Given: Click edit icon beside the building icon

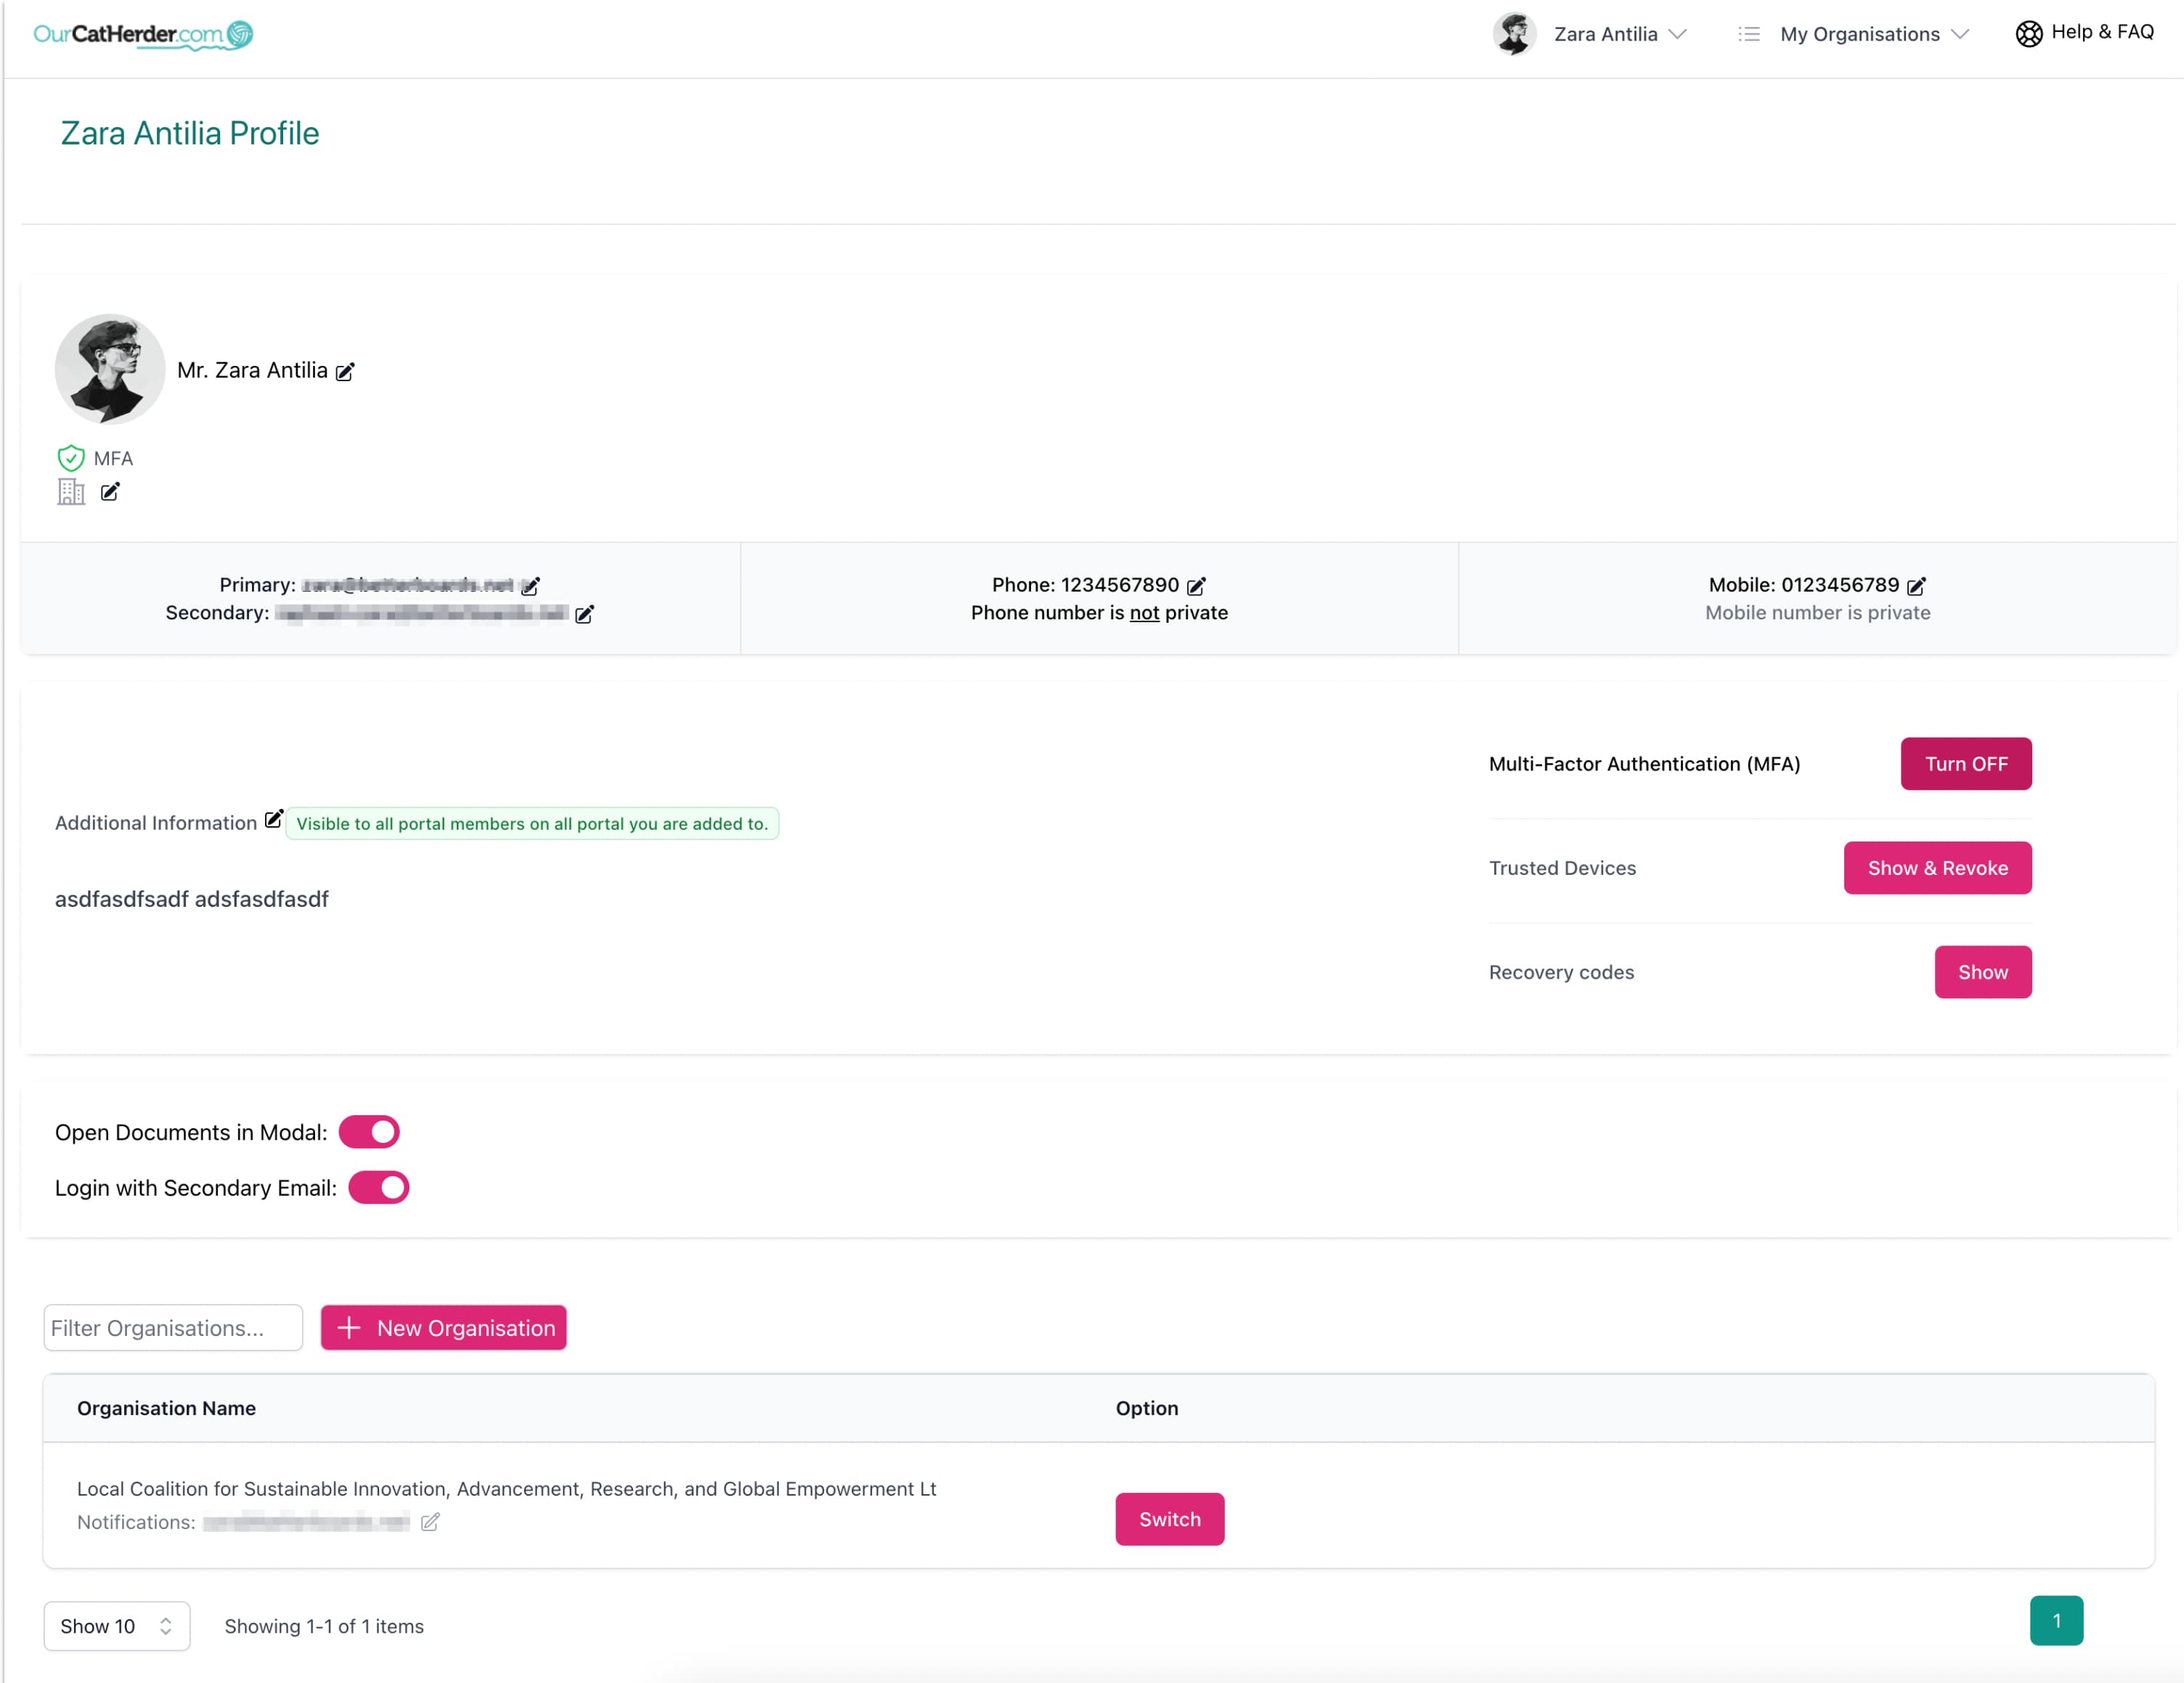Looking at the screenshot, I should click(x=110, y=491).
